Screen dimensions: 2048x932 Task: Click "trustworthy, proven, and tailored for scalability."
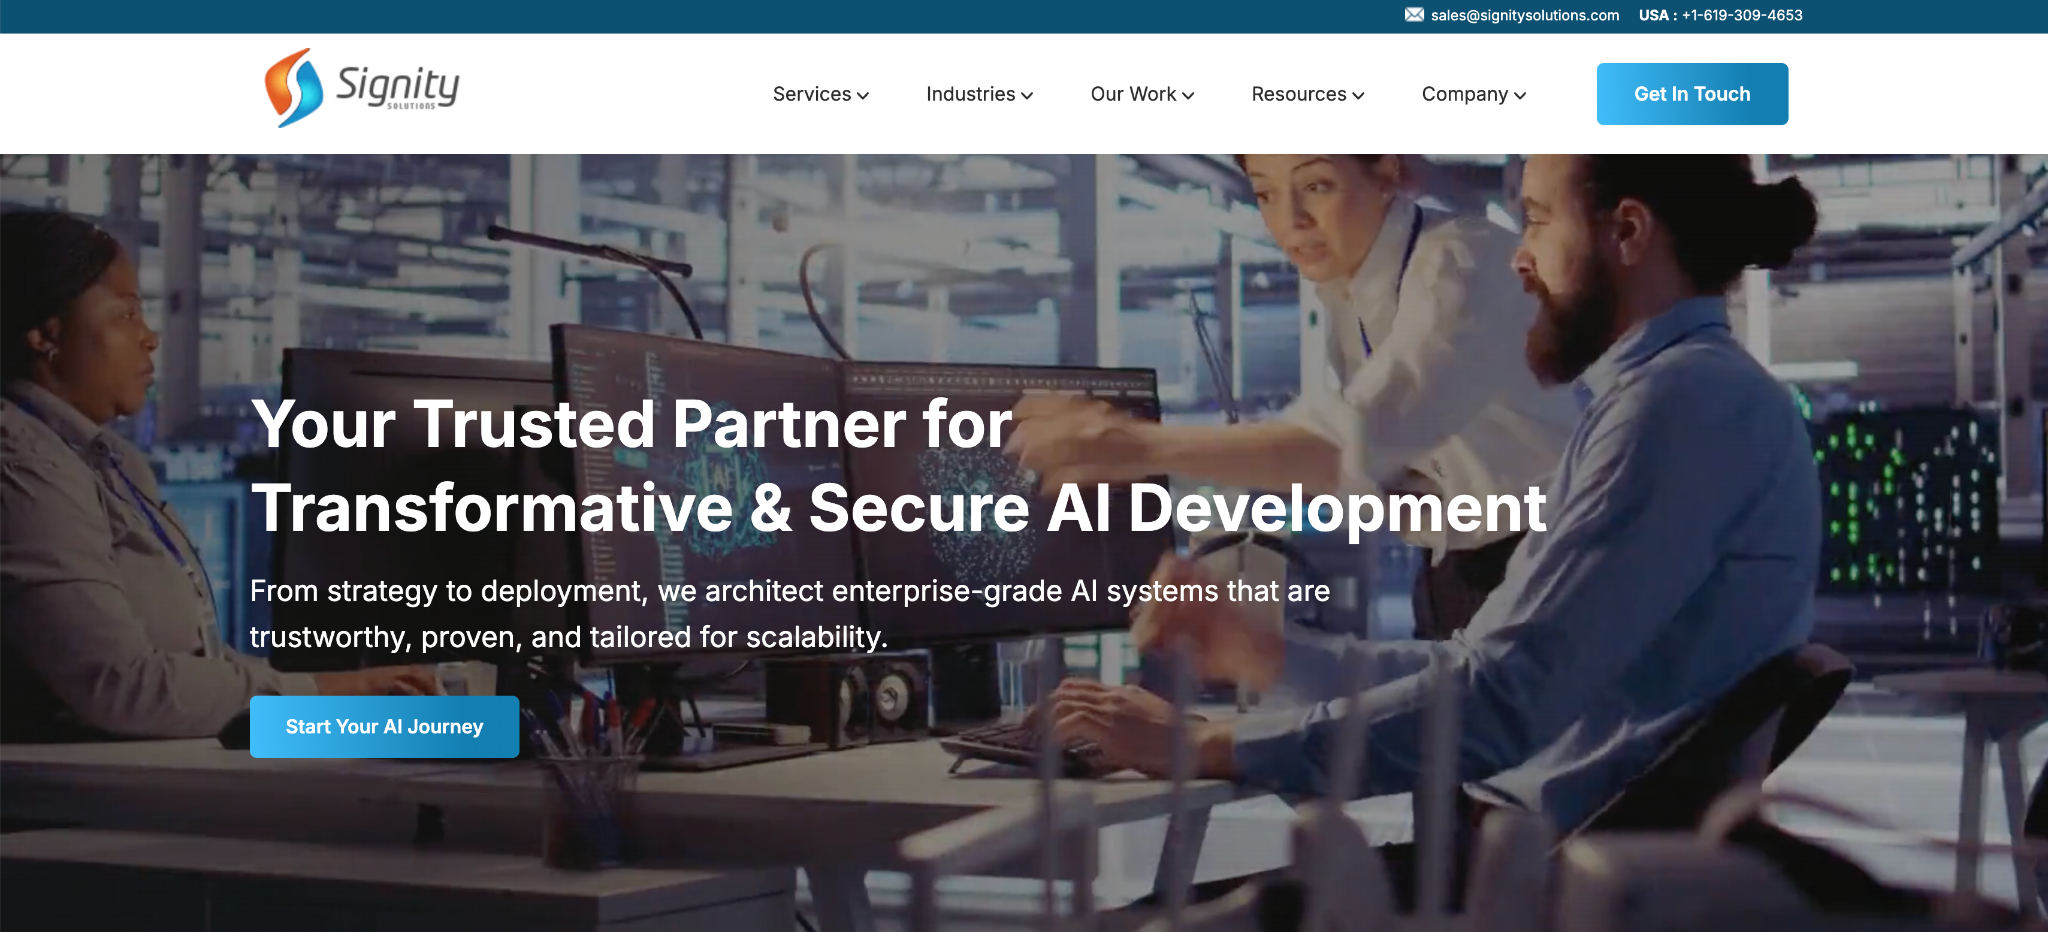[569, 637]
